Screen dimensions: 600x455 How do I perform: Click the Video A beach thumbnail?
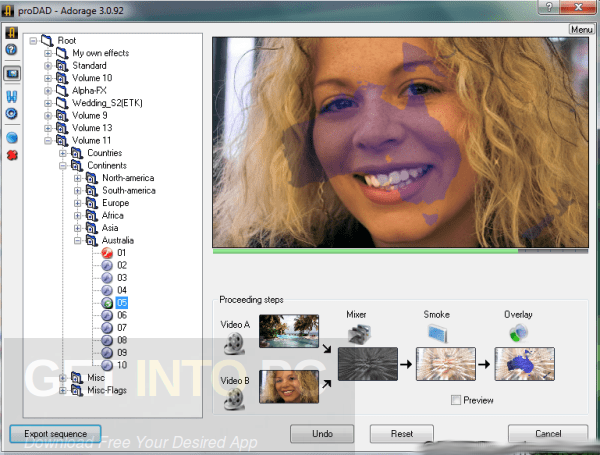point(289,331)
